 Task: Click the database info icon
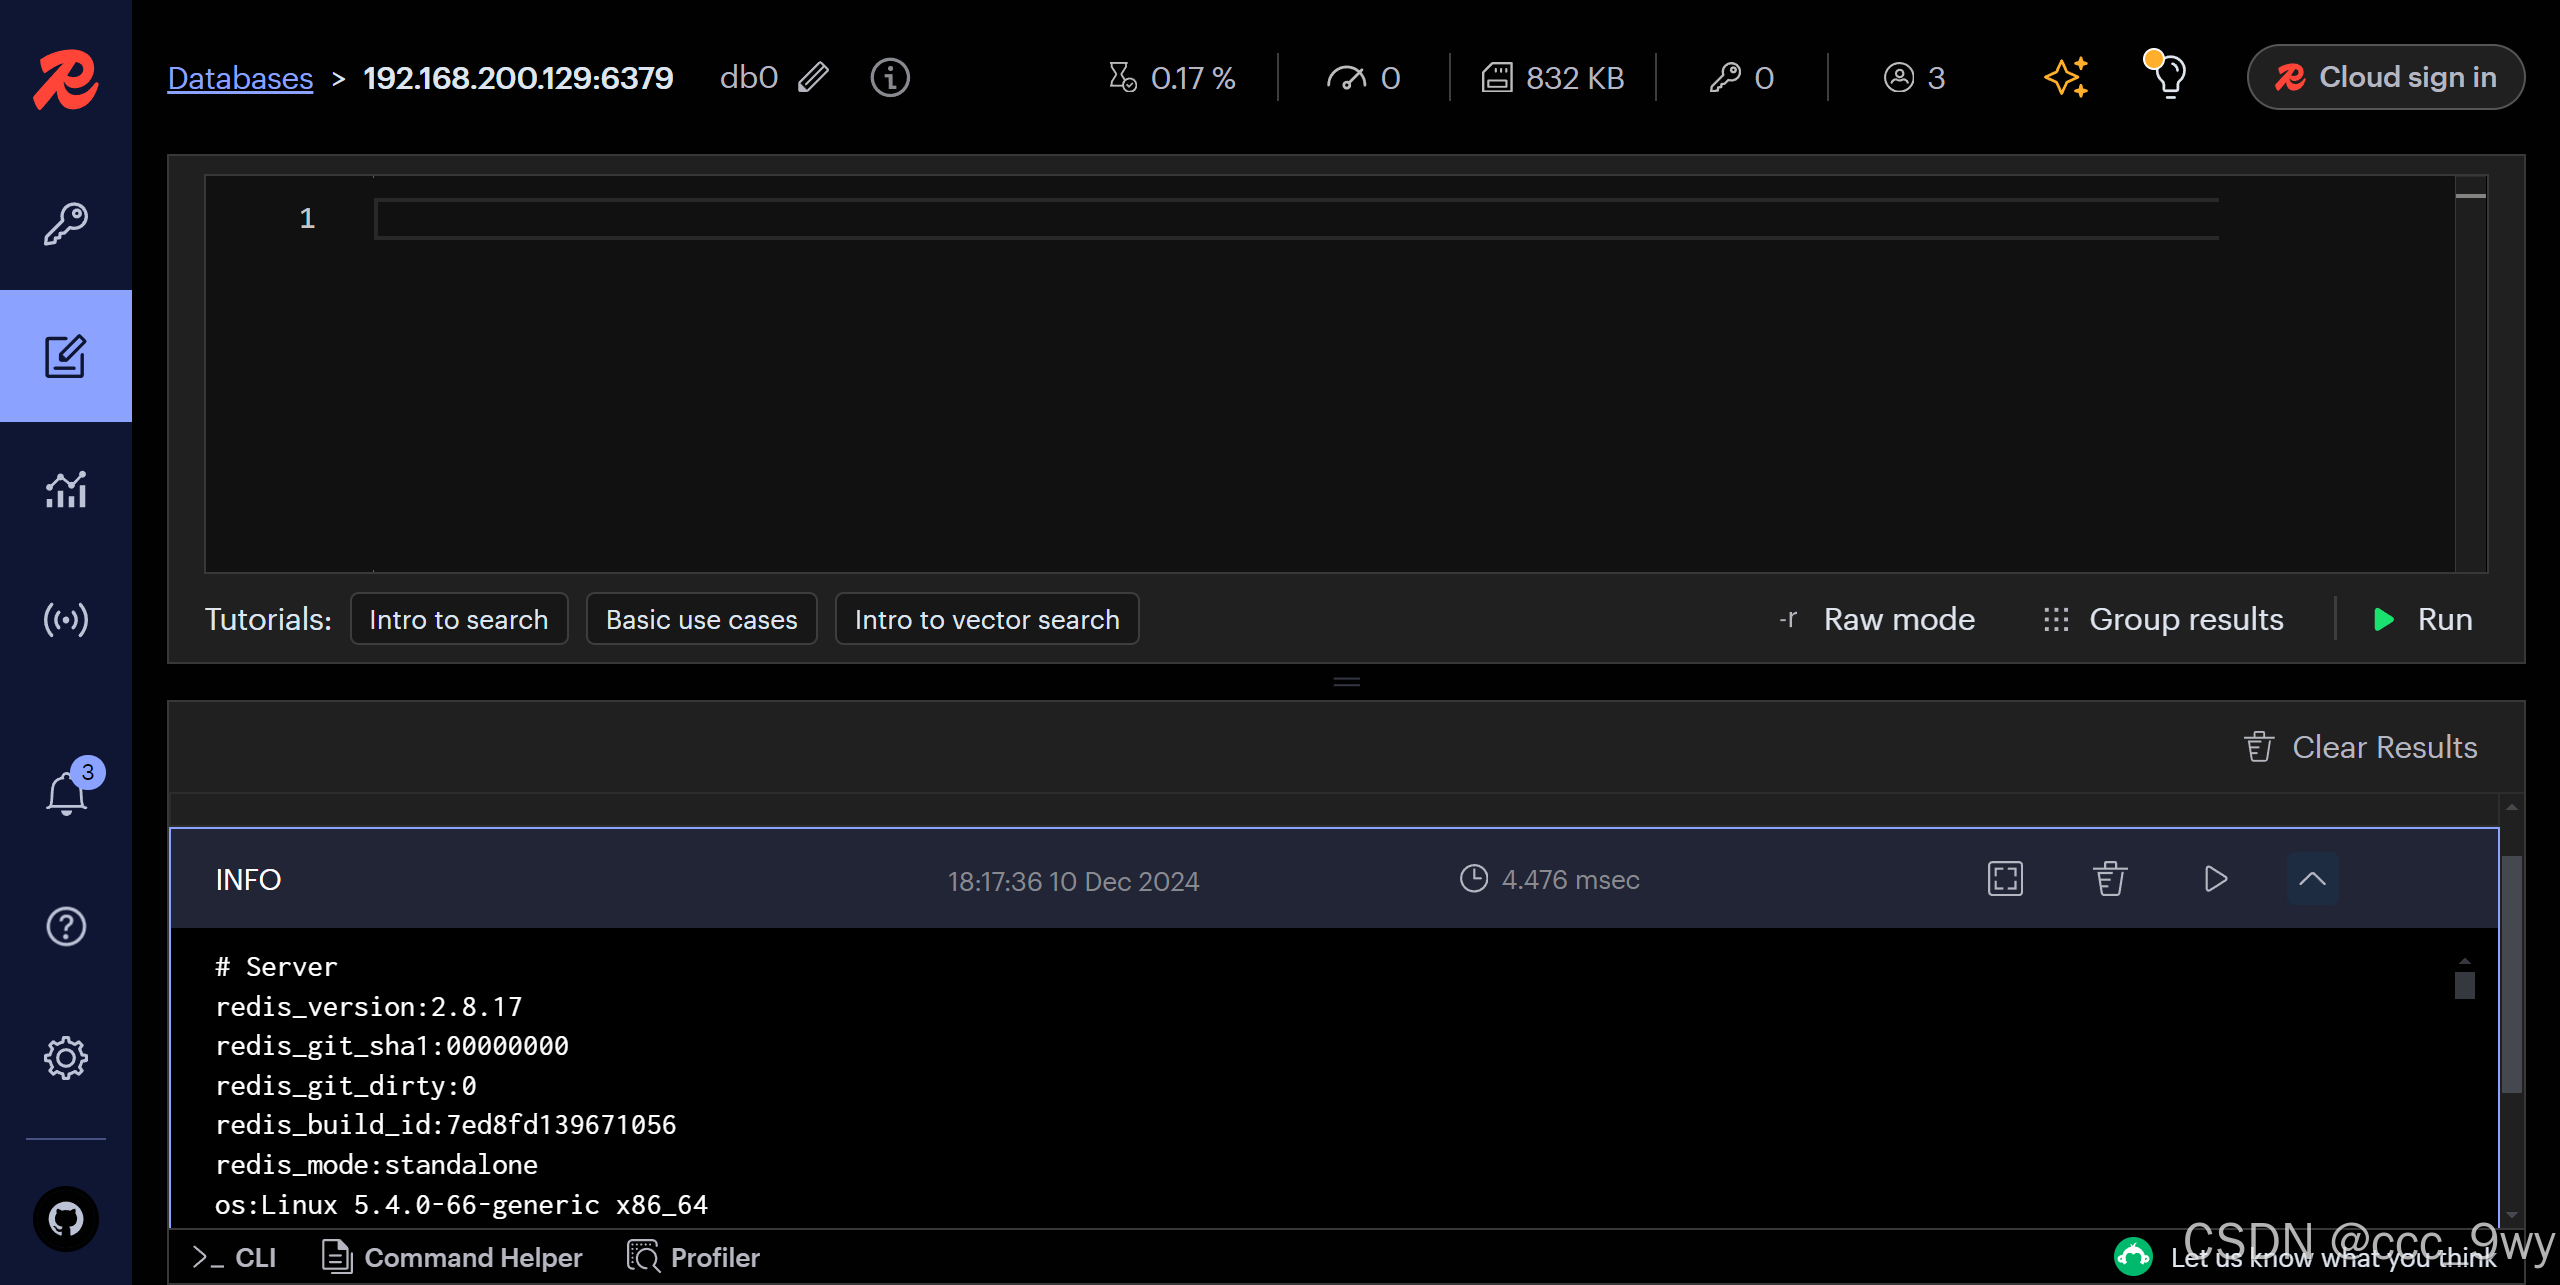[x=889, y=78]
